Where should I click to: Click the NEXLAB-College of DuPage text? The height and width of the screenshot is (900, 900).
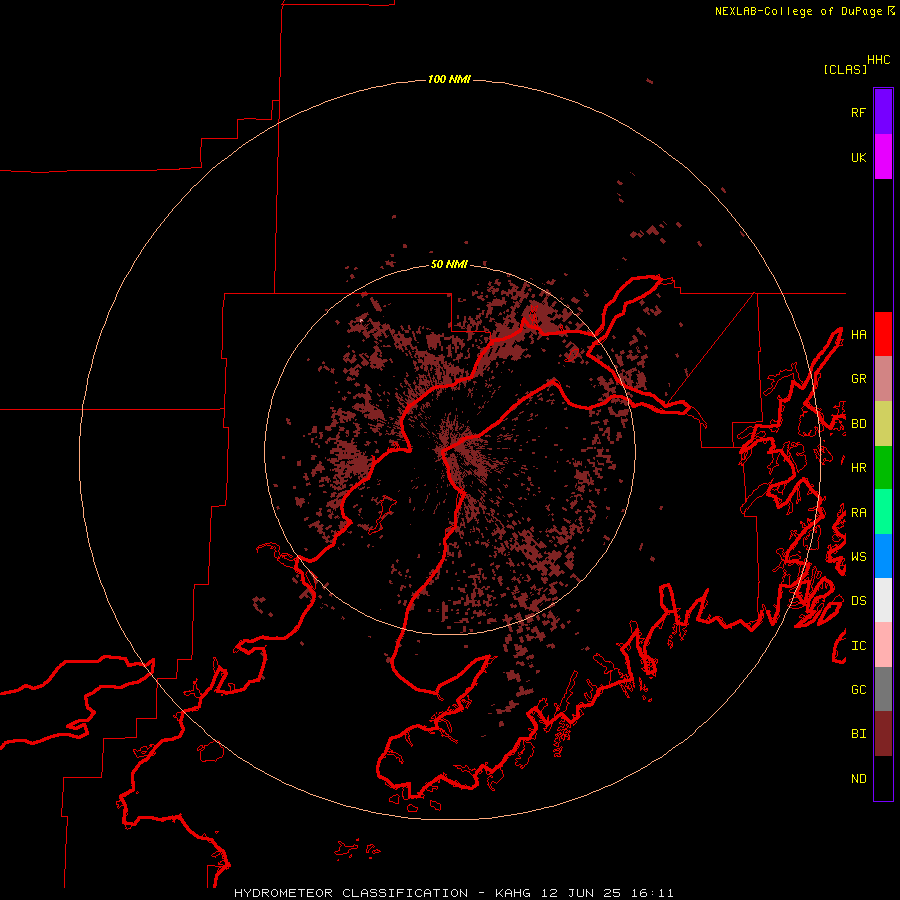coord(798,11)
